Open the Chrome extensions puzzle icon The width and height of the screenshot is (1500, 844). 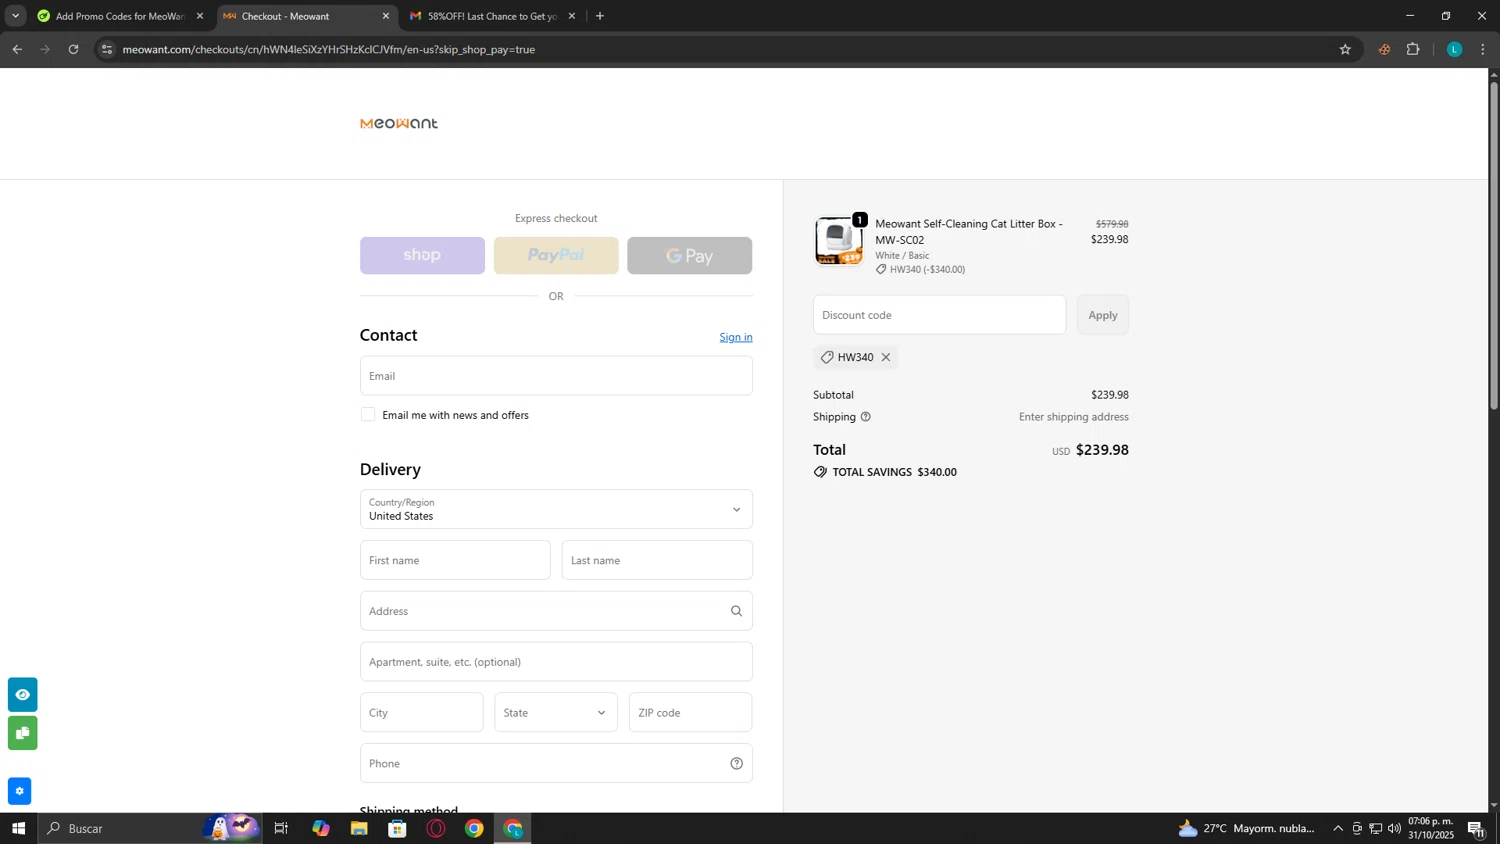[1413, 49]
